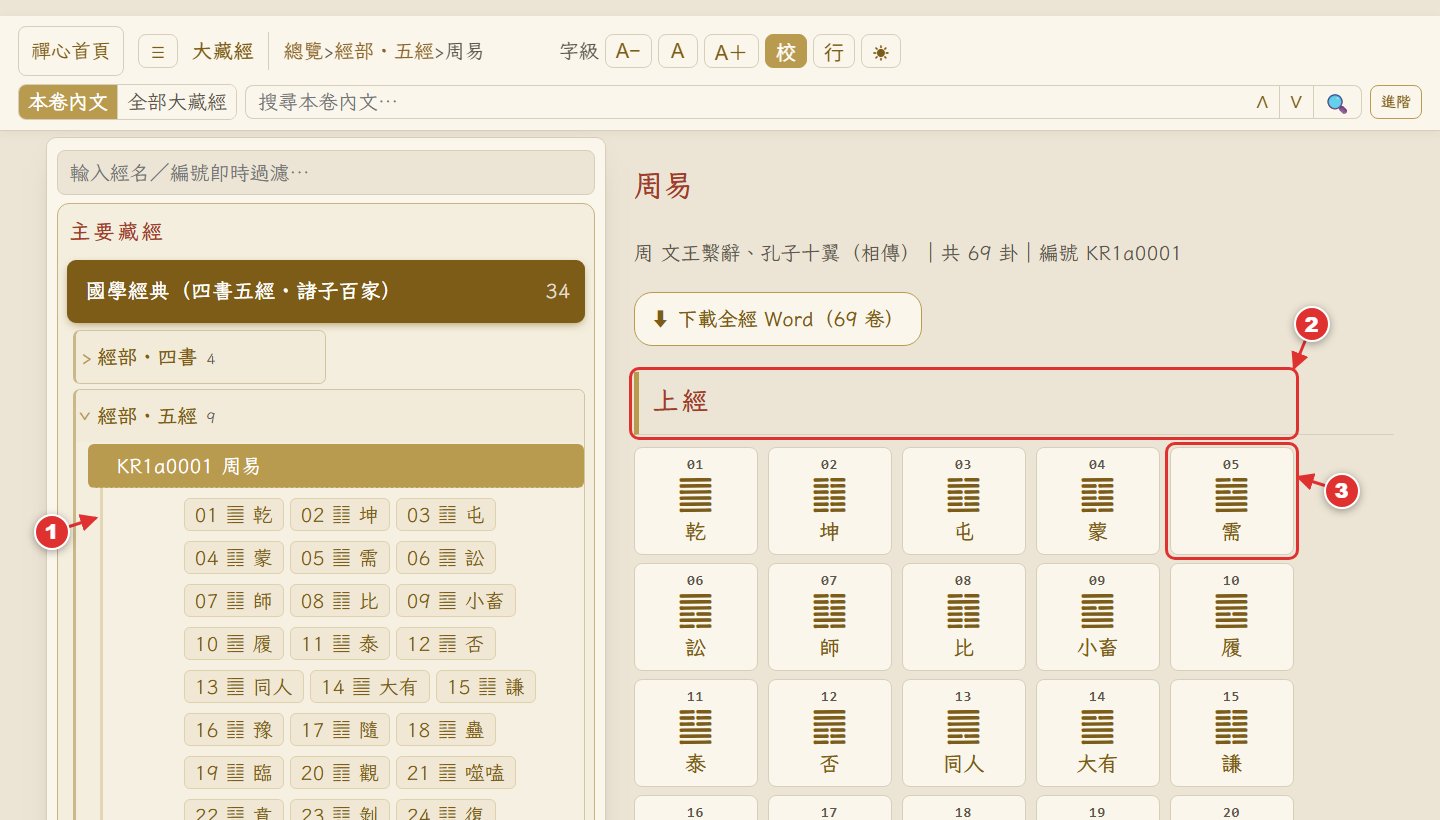Open hexagram card 08 比
1440x820 pixels.
(964, 617)
